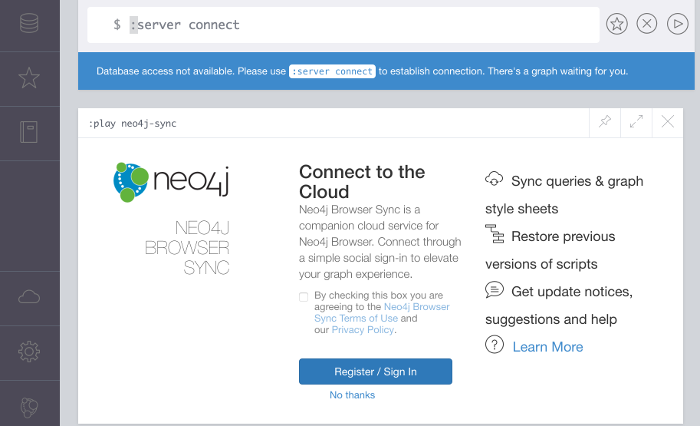Check the terms of use agreement box
The height and width of the screenshot is (426, 700).
pyautogui.click(x=304, y=297)
